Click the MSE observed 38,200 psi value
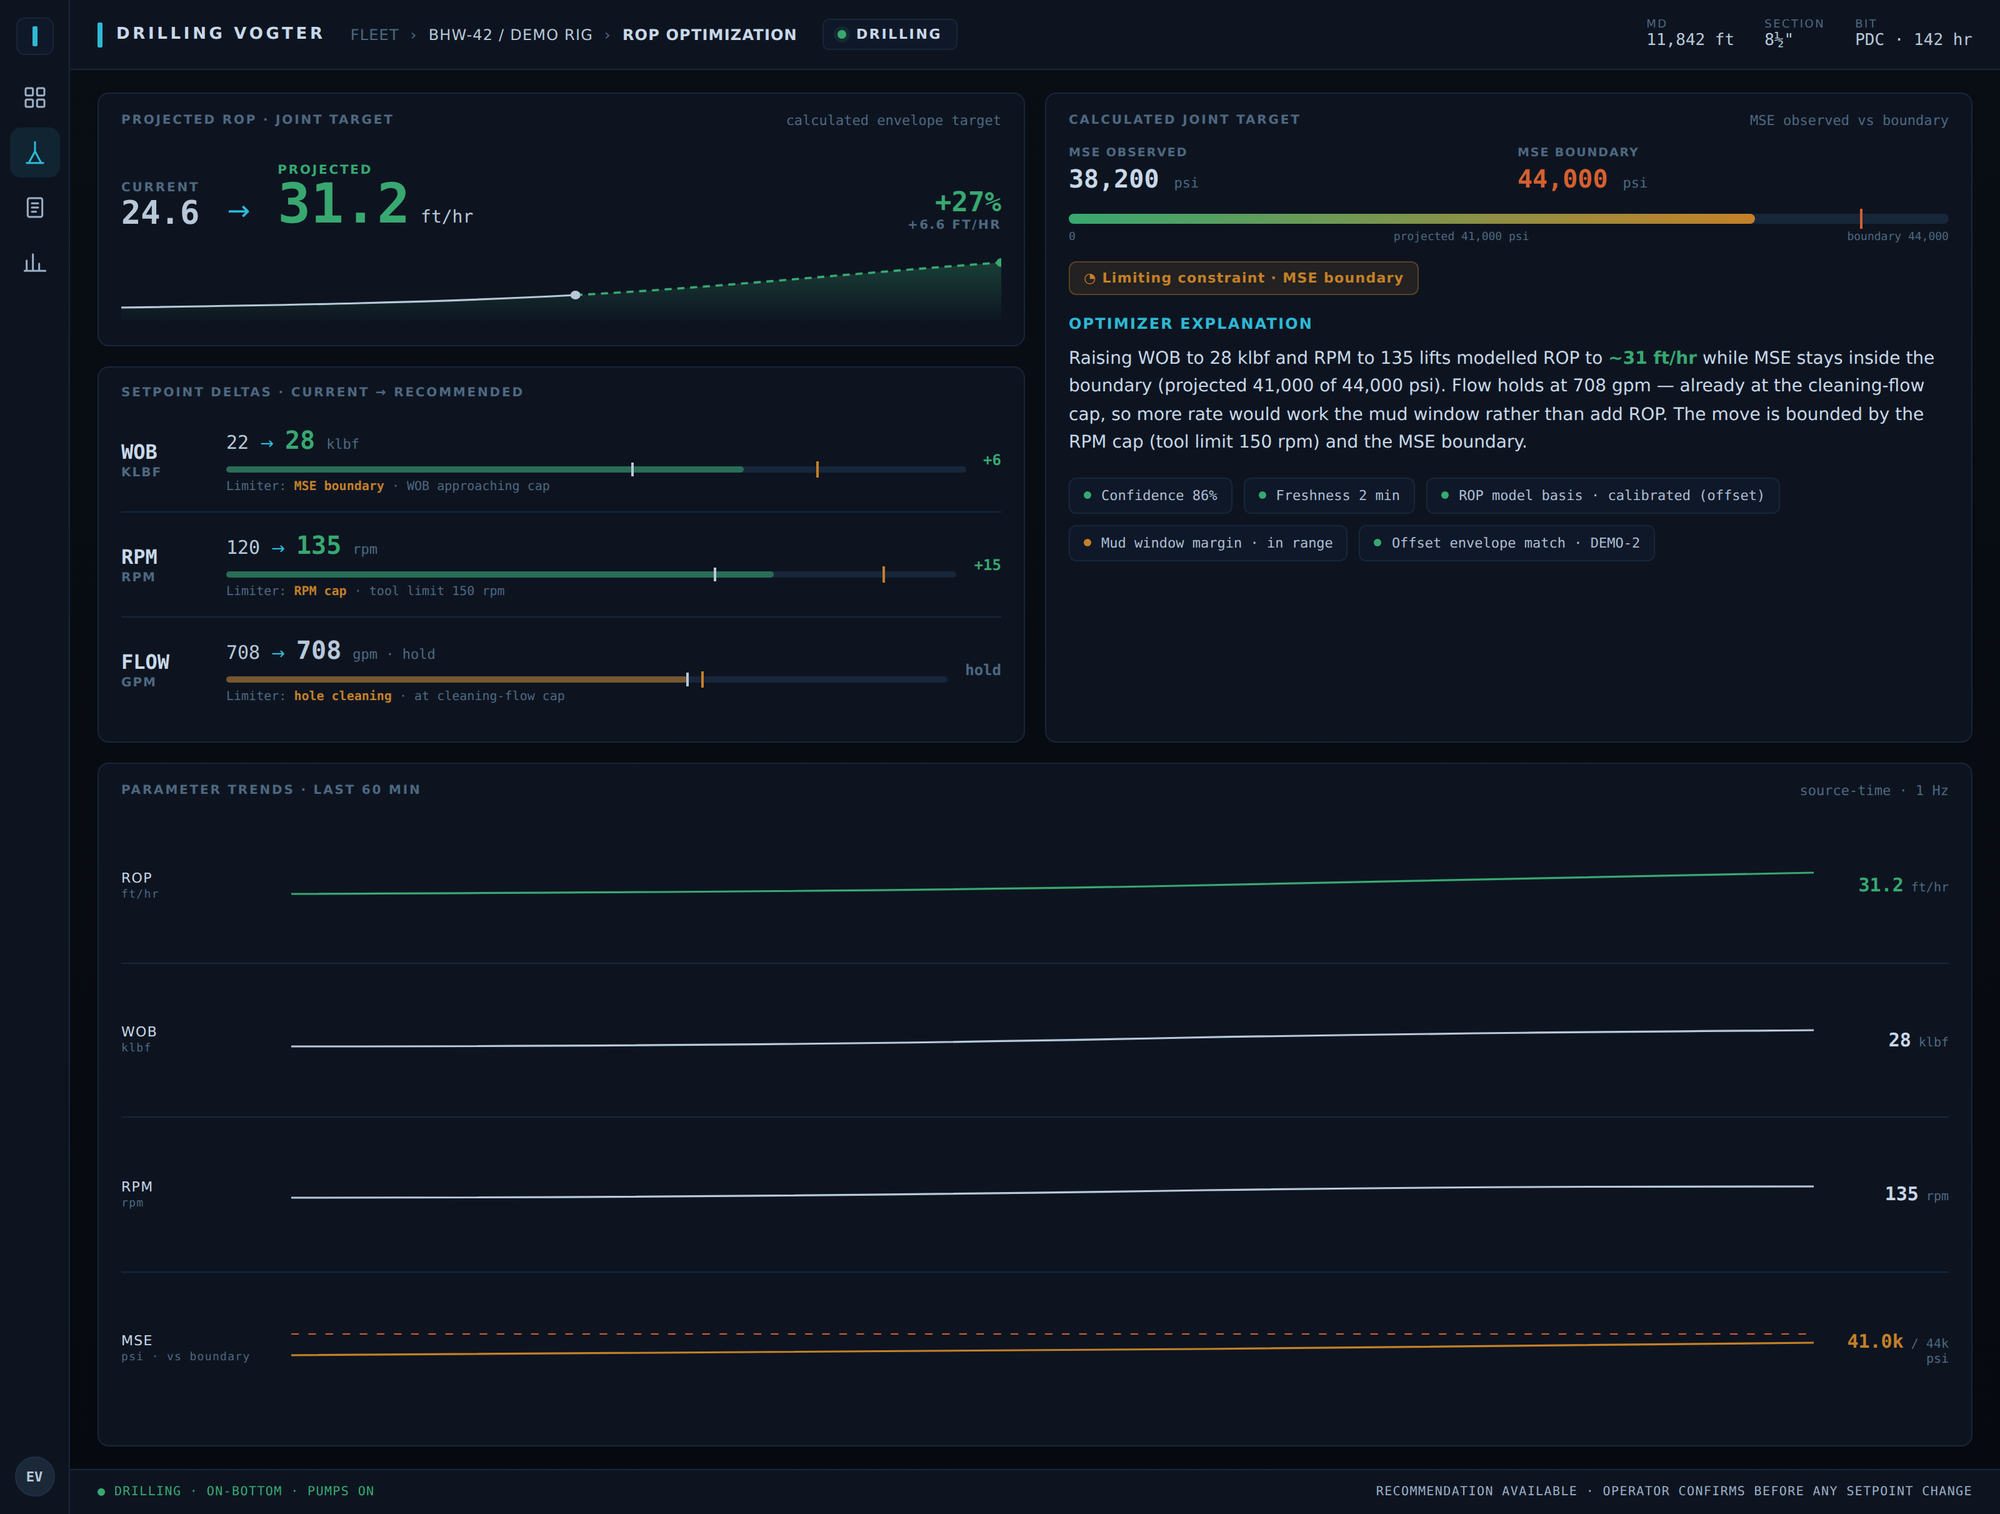The width and height of the screenshot is (2000, 1514). tap(1133, 180)
